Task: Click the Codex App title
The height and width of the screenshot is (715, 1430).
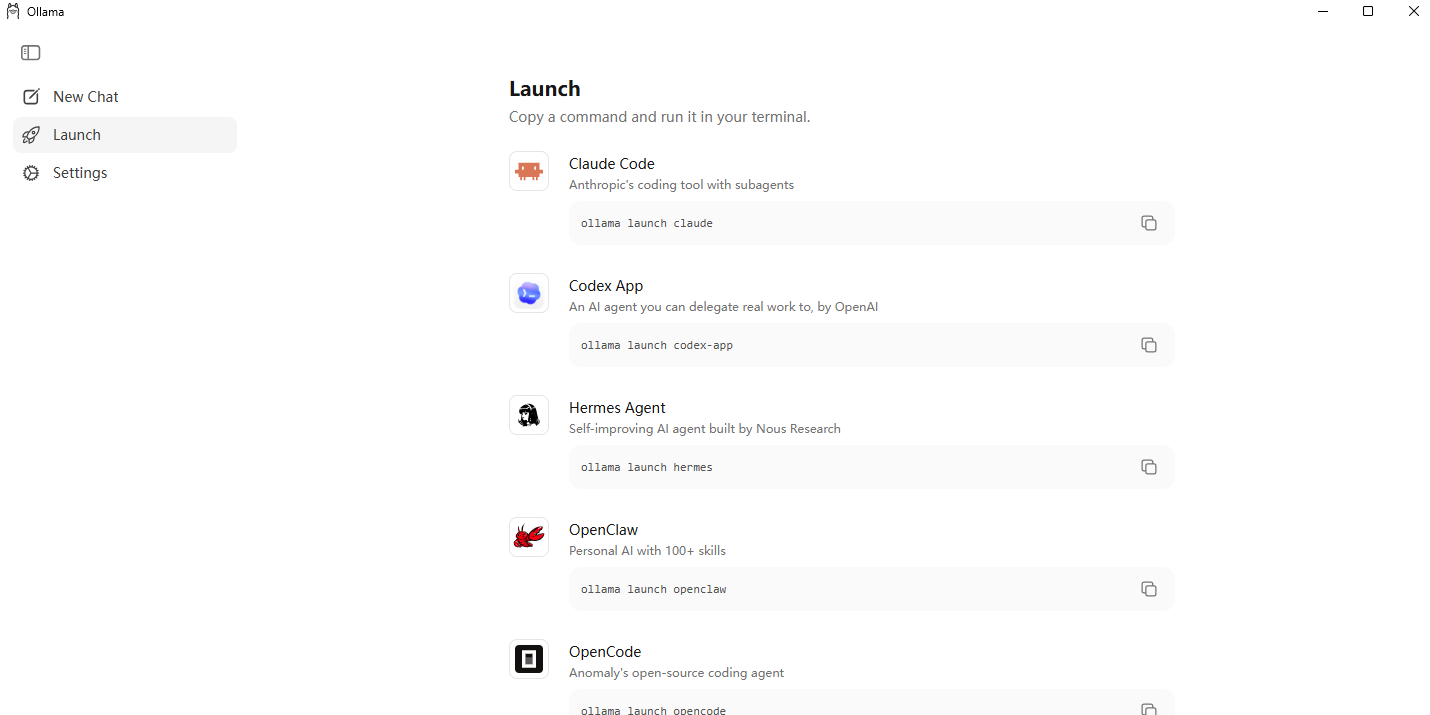Action: (x=606, y=286)
